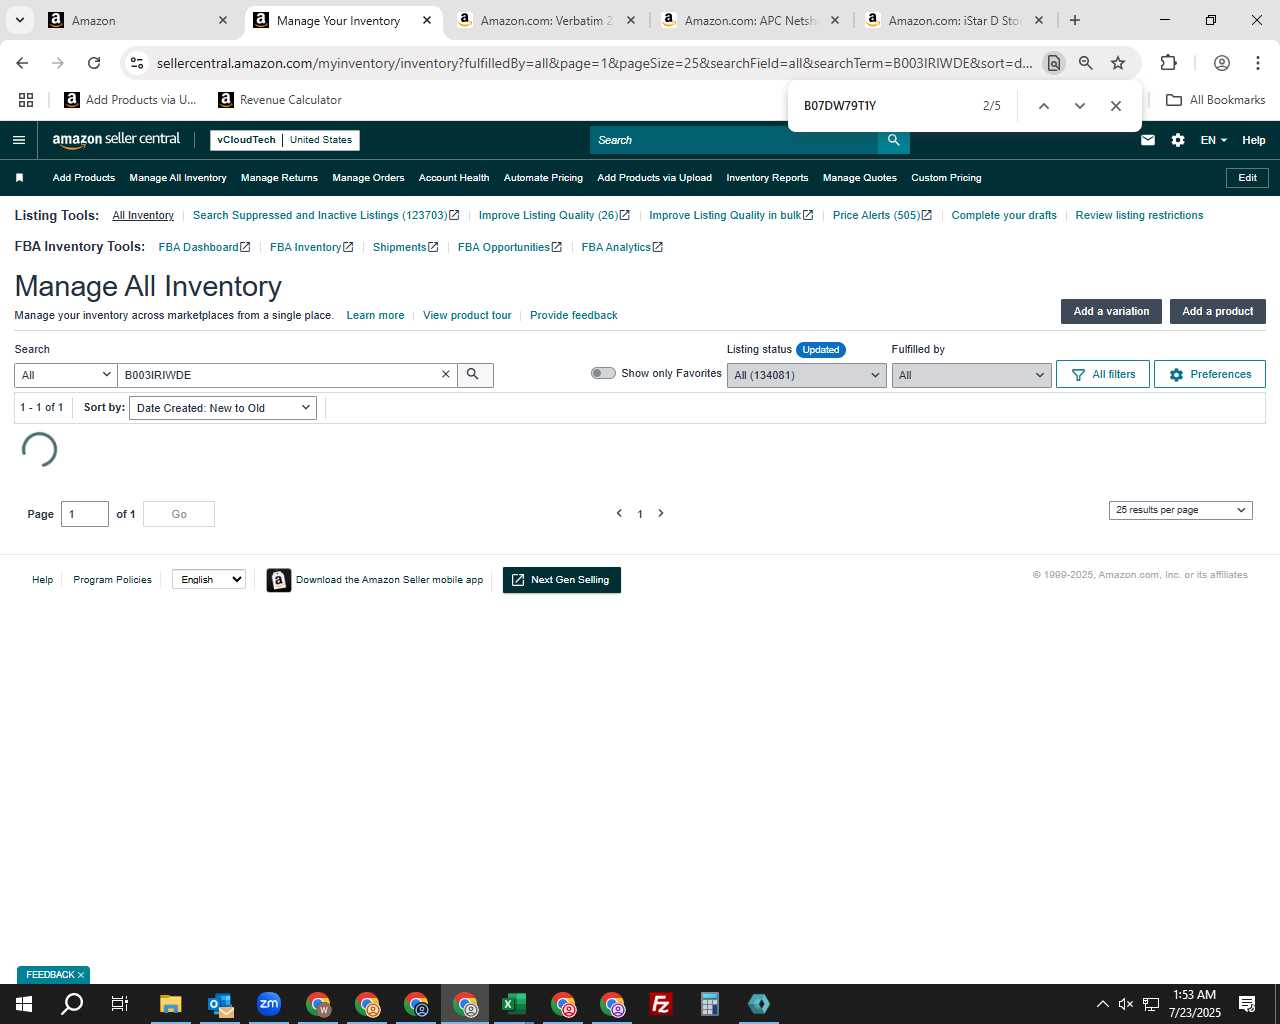Open the 25 results per page dropdown
The height and width of the screenshot is (1024, 1280).
tap(1180, 510)
